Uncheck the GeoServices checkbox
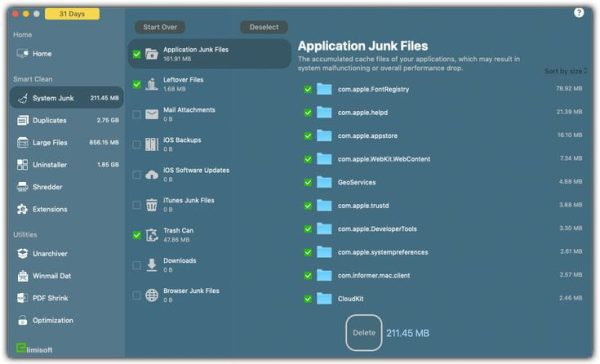 pyautogui.click(x=308, y=183)
